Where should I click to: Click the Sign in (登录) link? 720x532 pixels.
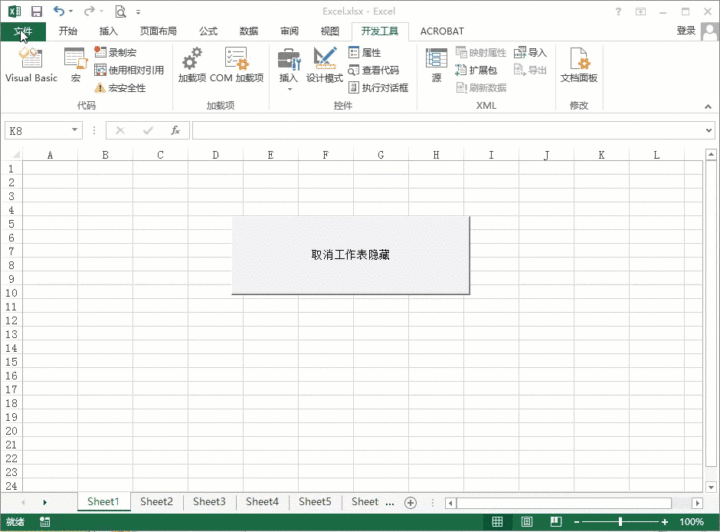(686, 31)
